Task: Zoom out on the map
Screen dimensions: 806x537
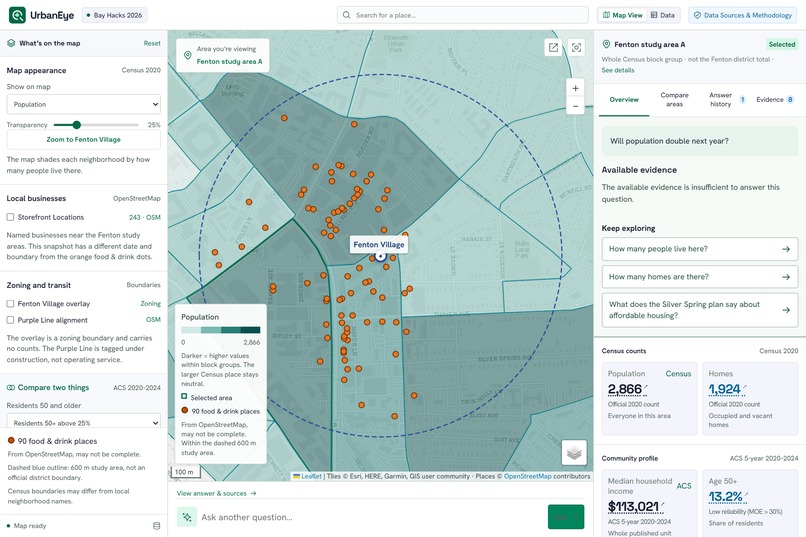Action: (575, 106)
